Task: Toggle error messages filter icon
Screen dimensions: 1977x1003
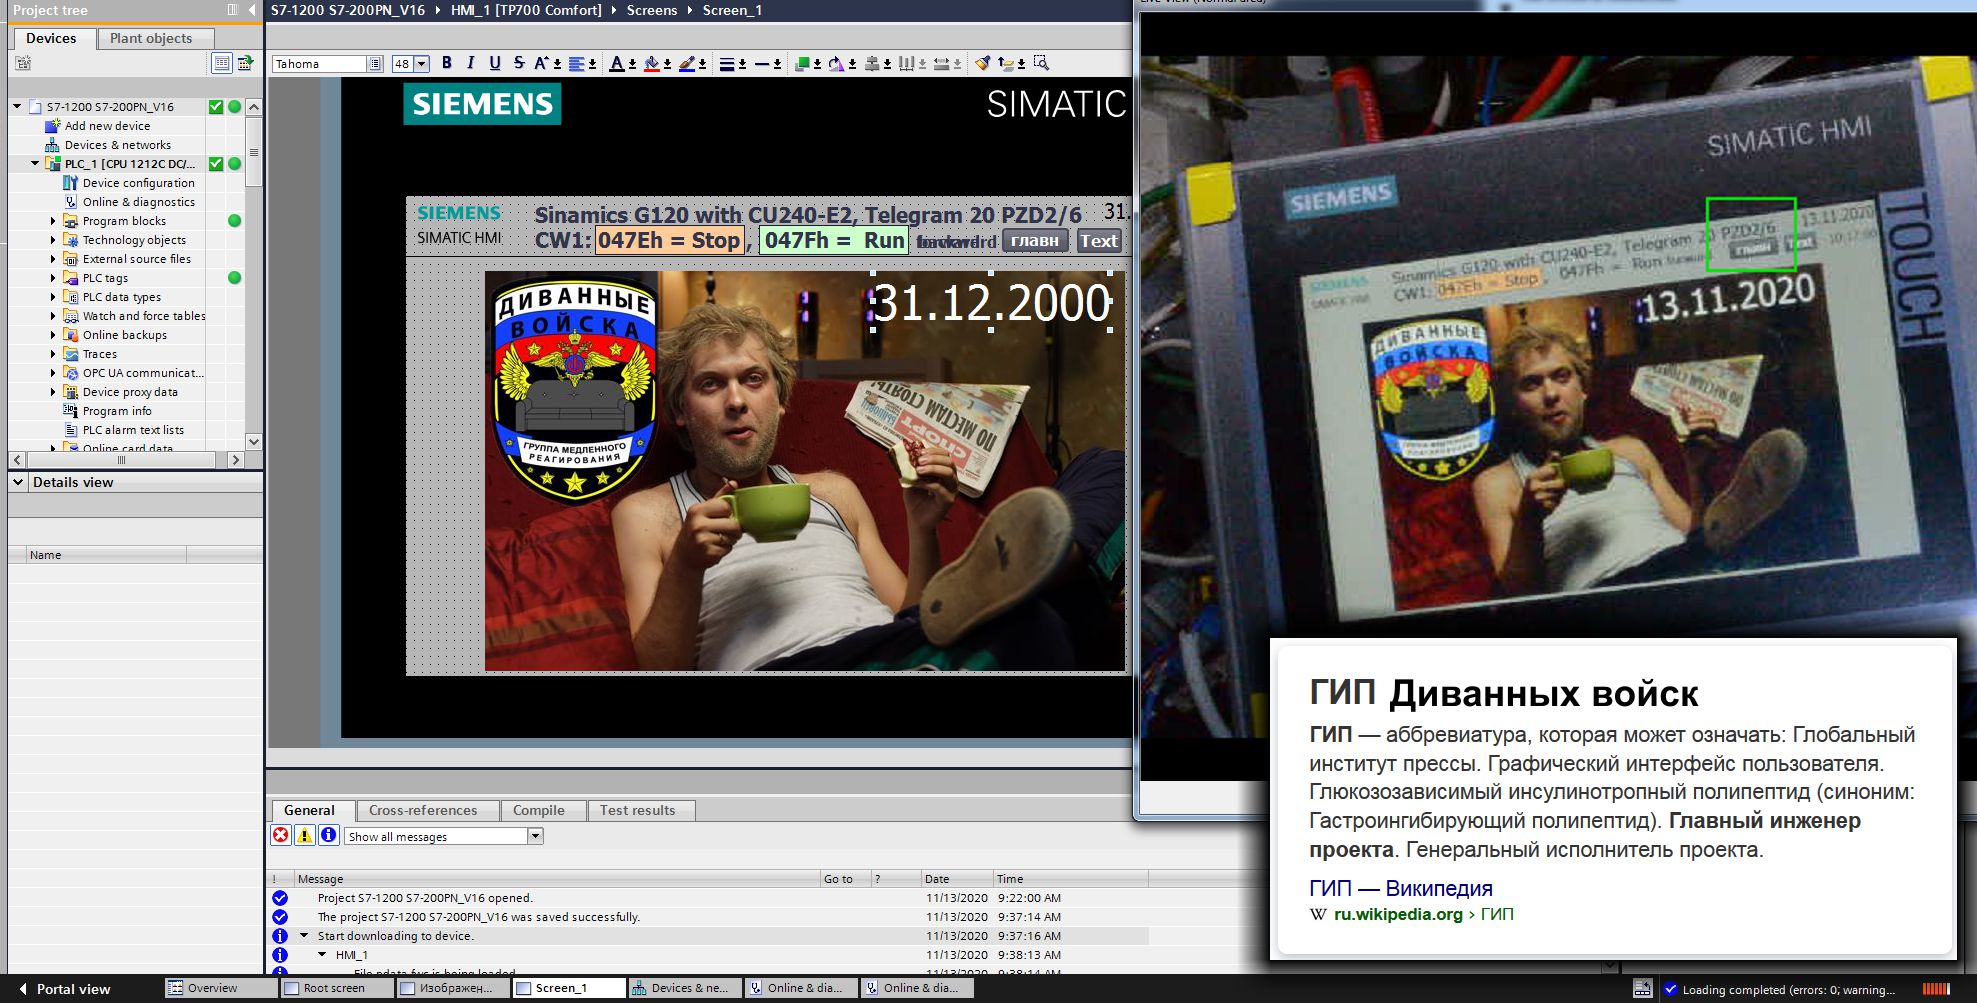Action: click(281, 835)
